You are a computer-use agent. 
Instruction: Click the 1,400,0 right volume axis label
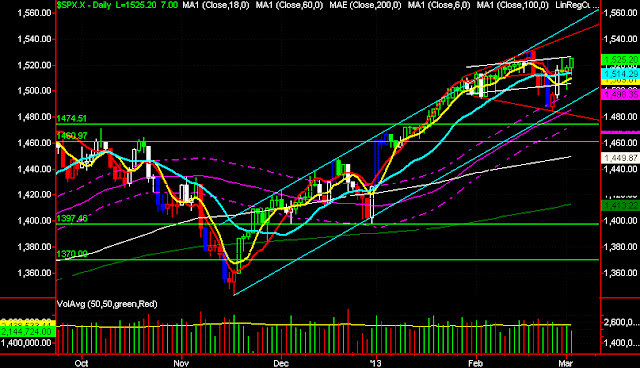tap(622, 343)
